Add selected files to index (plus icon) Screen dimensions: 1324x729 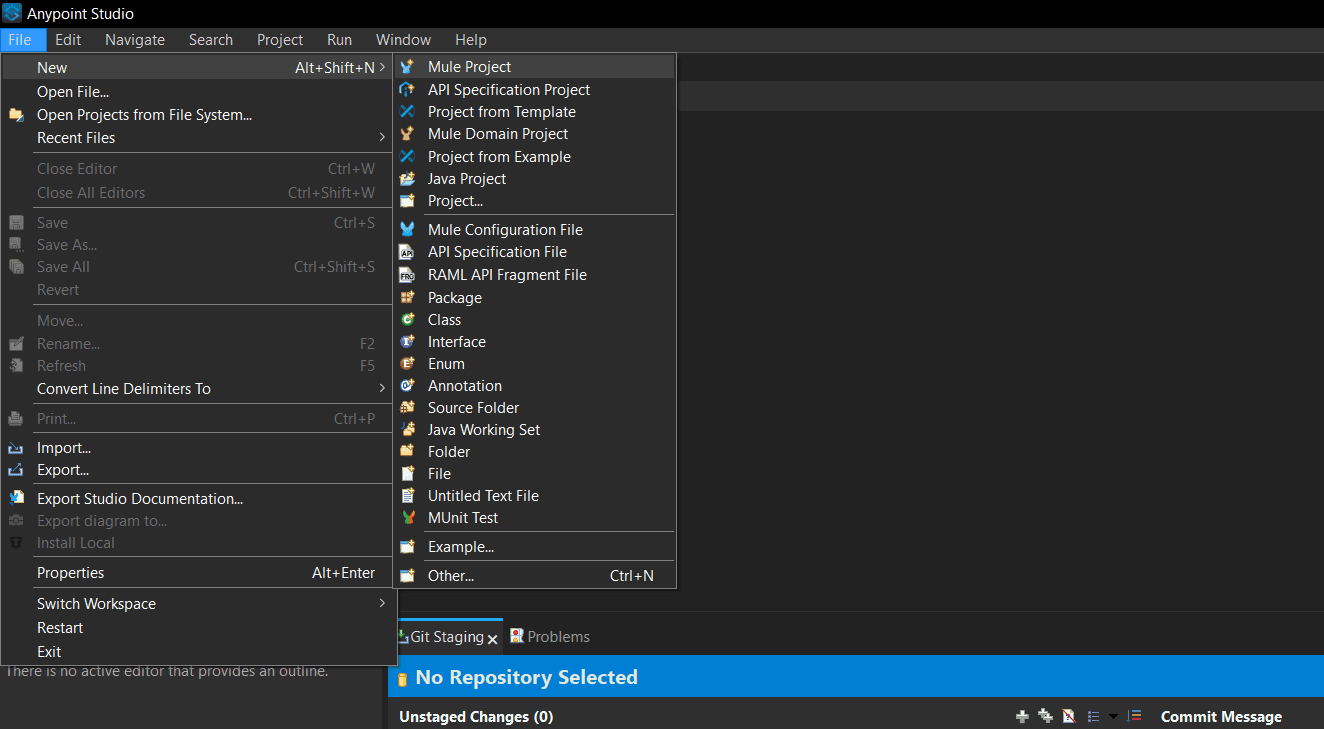1022,716
